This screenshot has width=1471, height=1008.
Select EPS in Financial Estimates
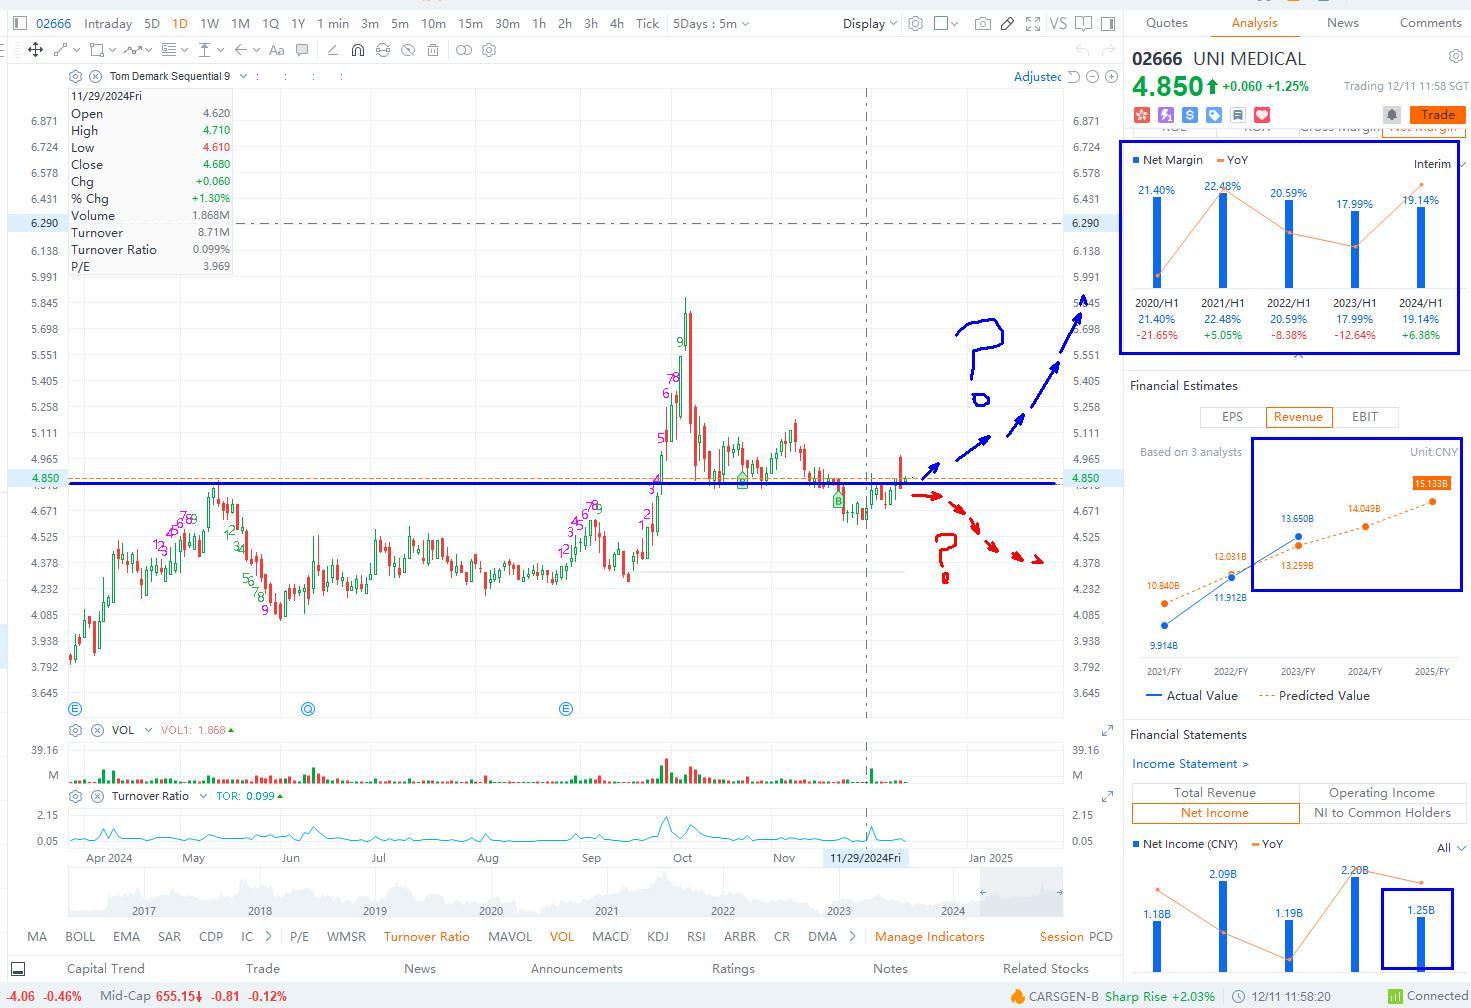[1232, 417]
